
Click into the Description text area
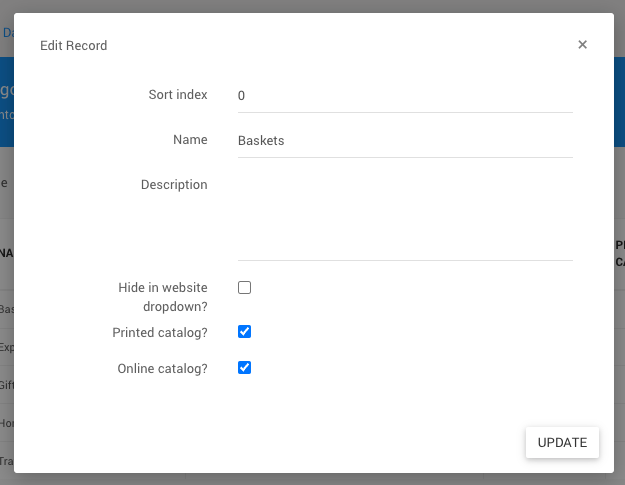tap(404, 216)
